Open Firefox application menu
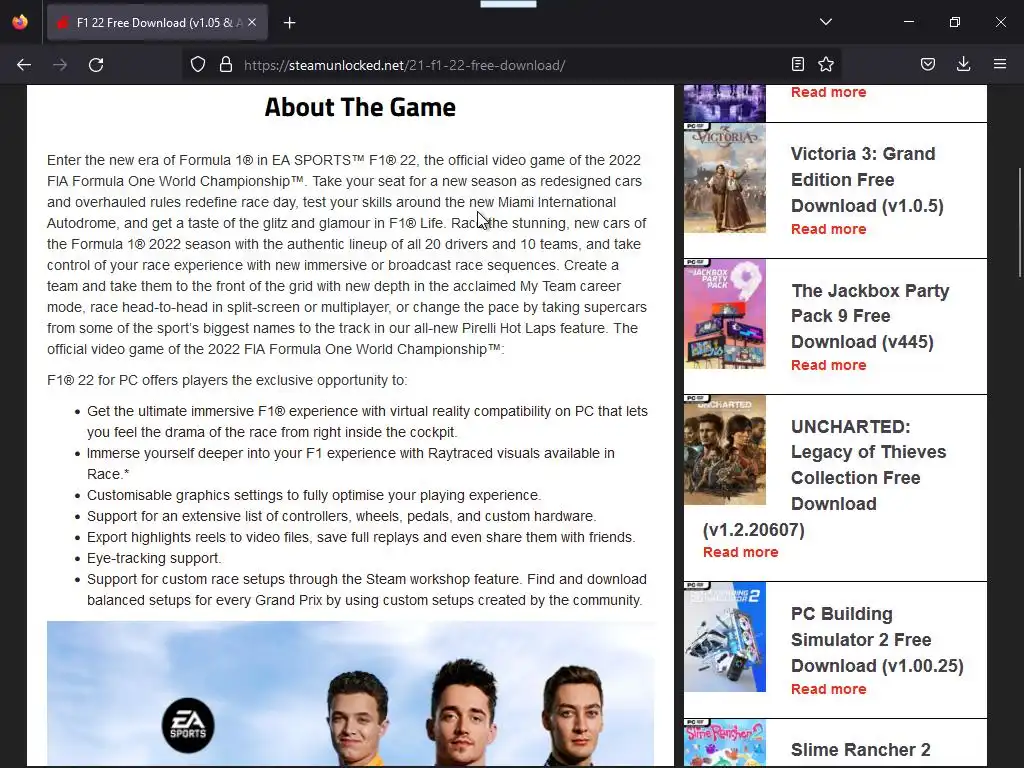The height and width of the screenshot is (768, 1024). [x=1000, y=64]
